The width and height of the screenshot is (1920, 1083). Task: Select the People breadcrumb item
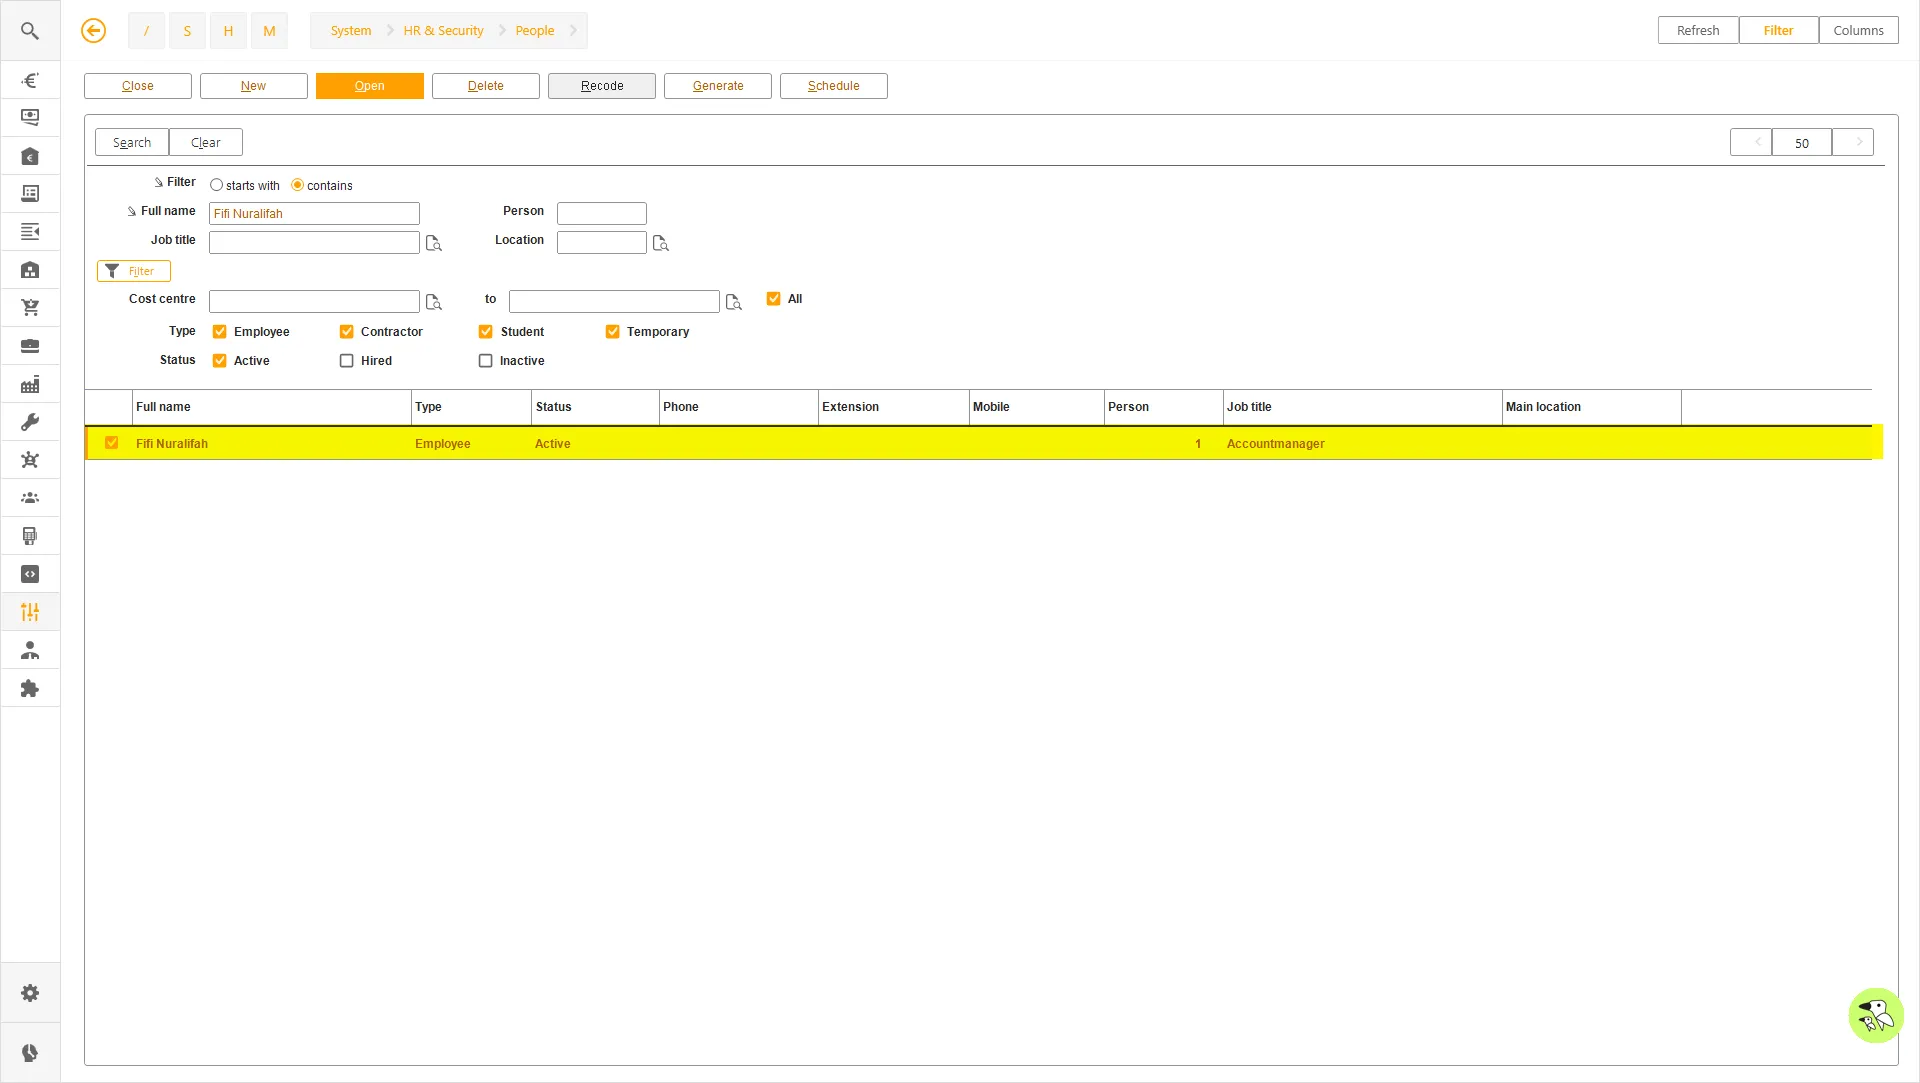535,31
